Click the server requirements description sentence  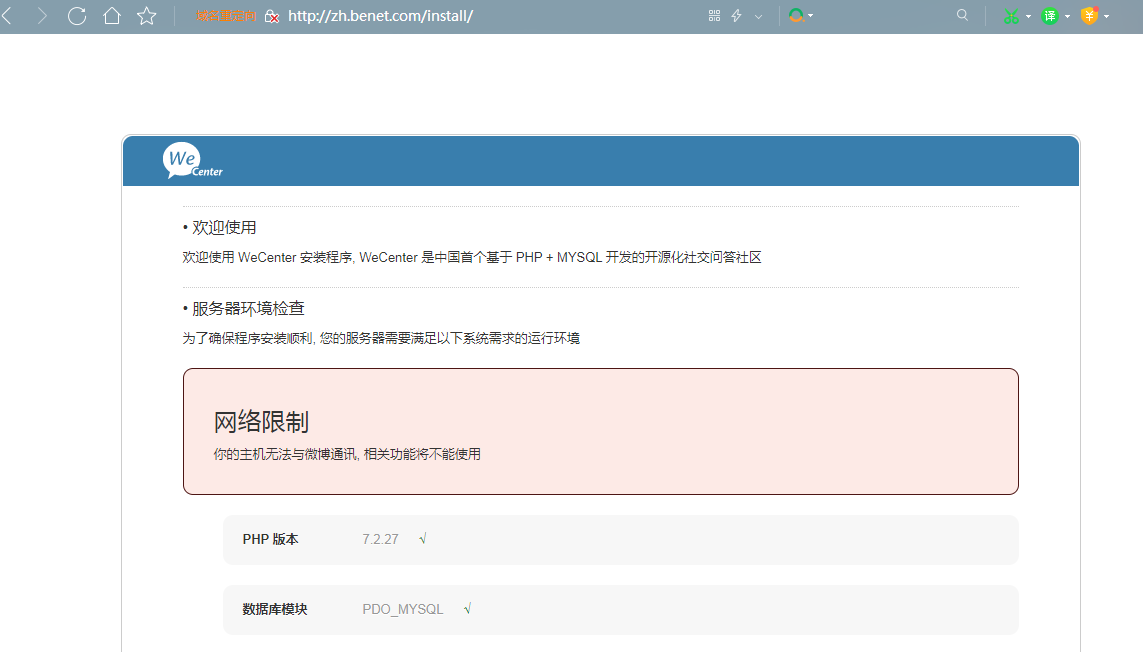pyautogui.click(x=381, y=338)
